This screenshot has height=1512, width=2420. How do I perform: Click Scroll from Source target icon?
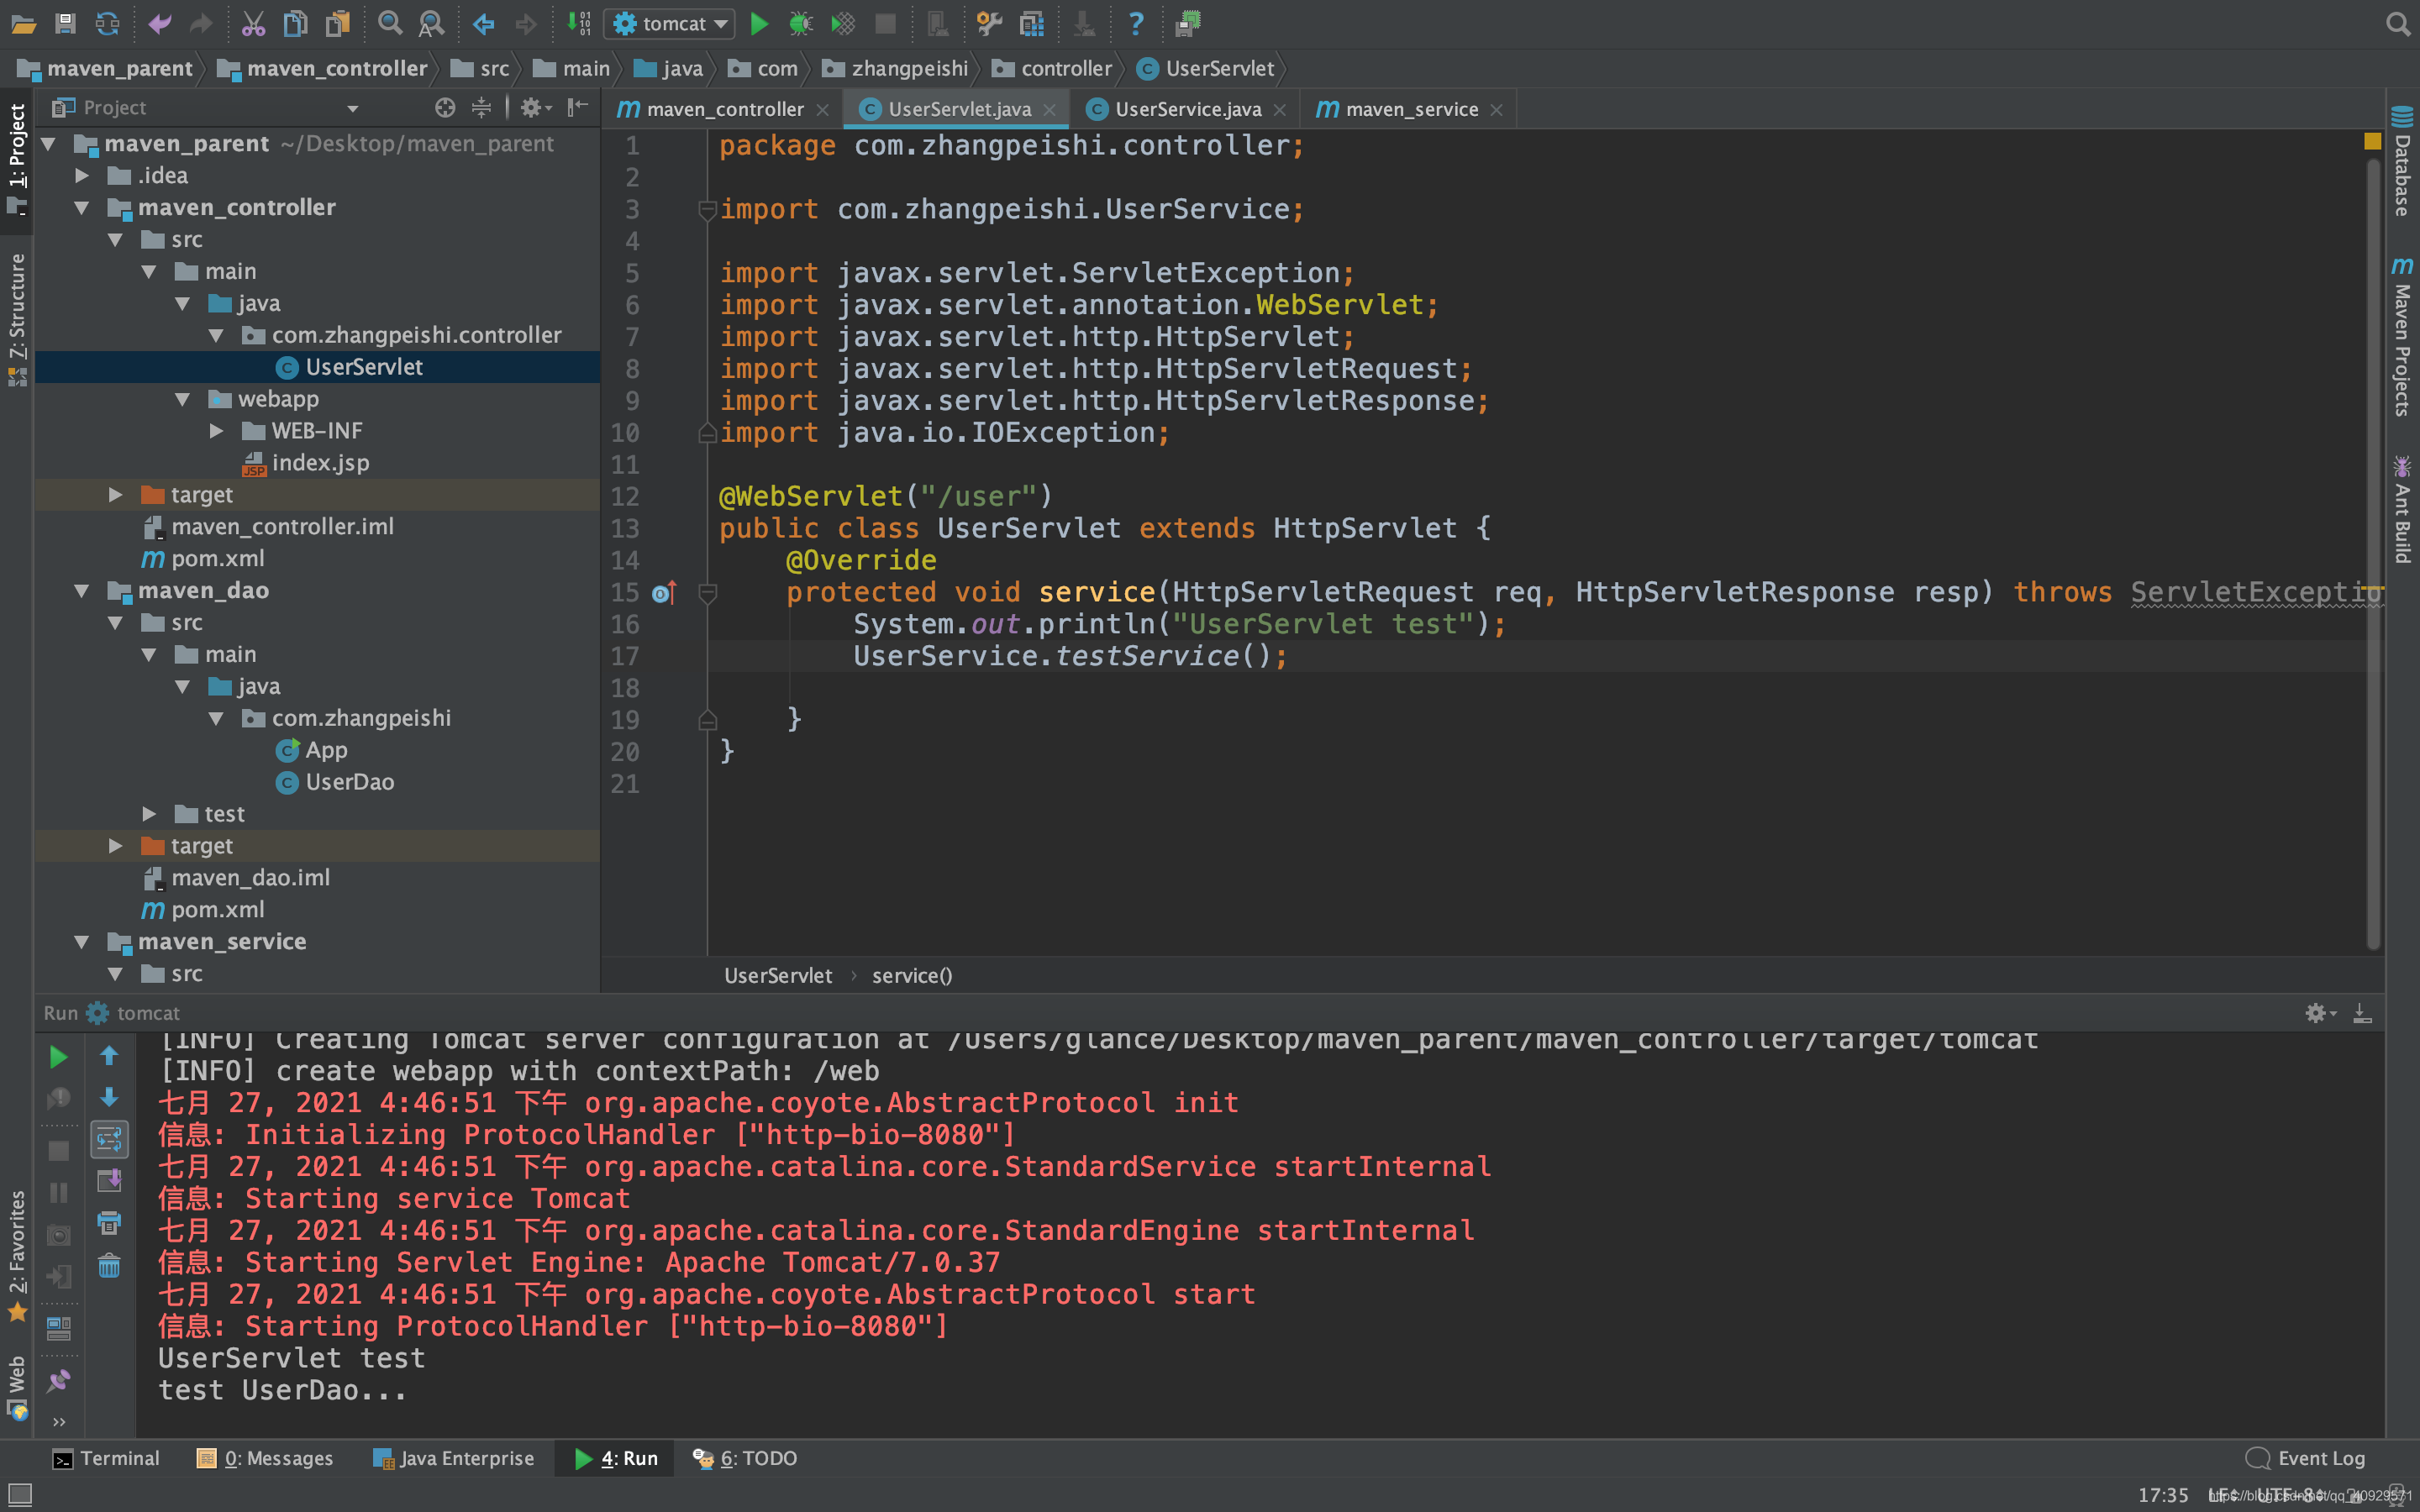coord(445,107)
